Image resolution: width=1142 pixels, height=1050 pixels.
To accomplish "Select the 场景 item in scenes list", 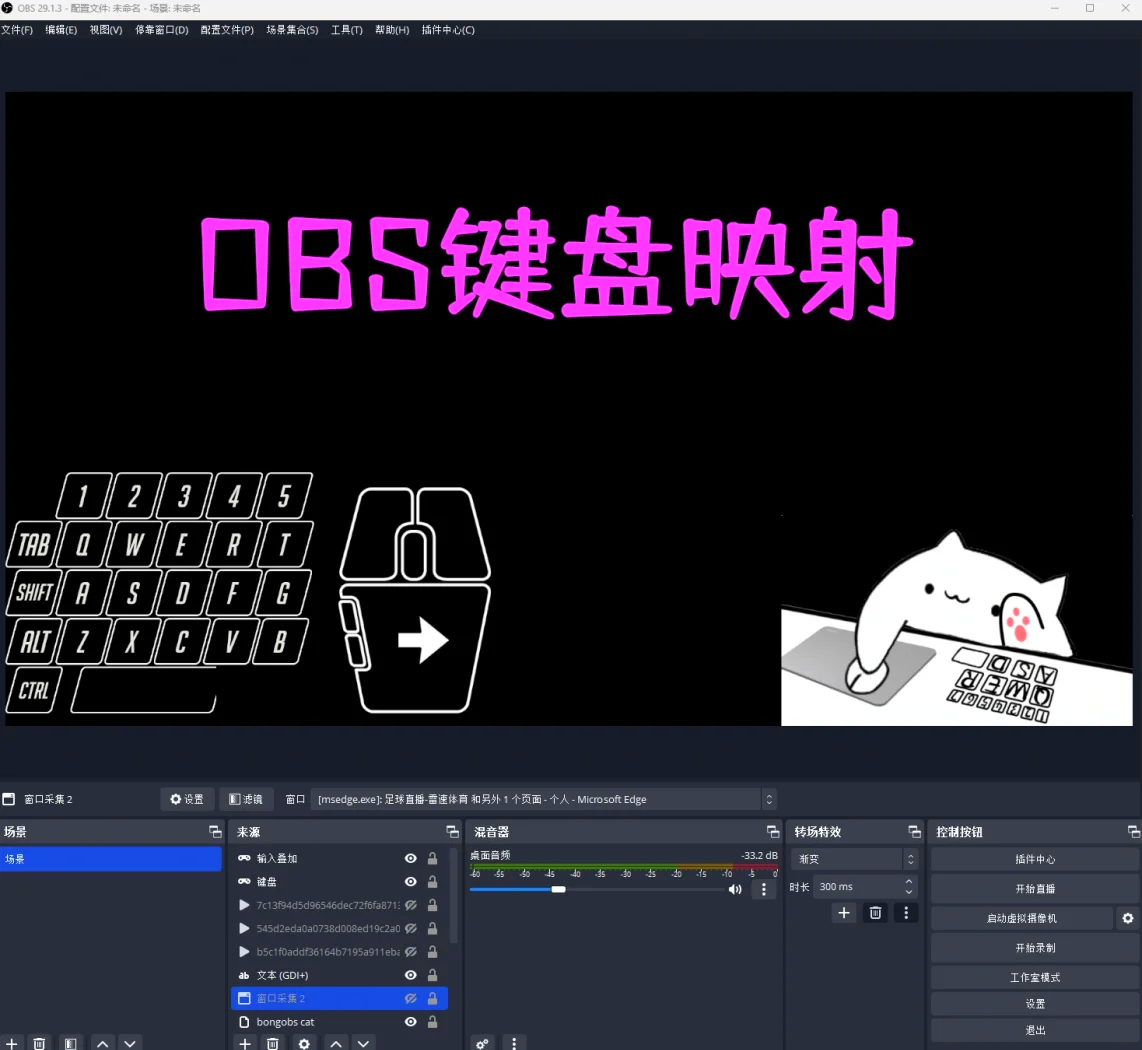I will 111,858.
